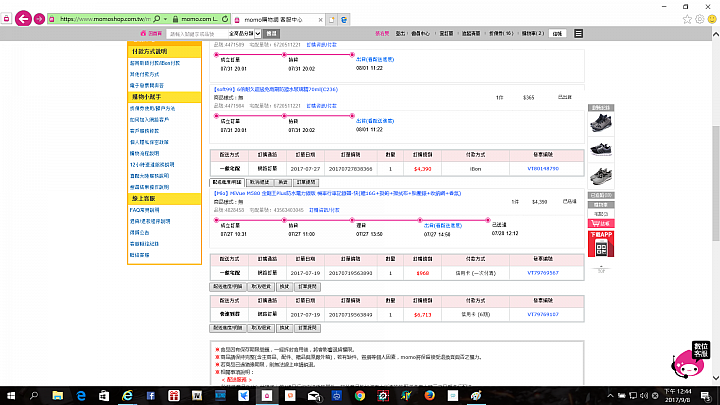
Task: Open the Mio MiVue M580 product link
Action: pyautogui.click(x=338, y=193)
